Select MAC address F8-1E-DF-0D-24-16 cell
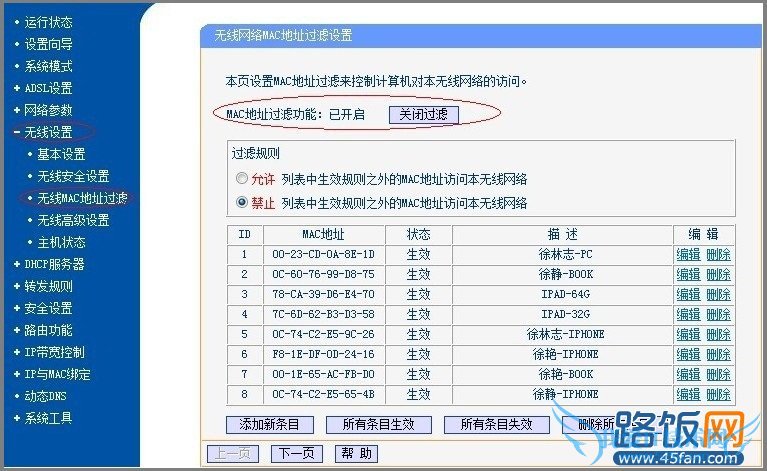The height and width of the screenshot is (471, 767). [x=324, y=355]
